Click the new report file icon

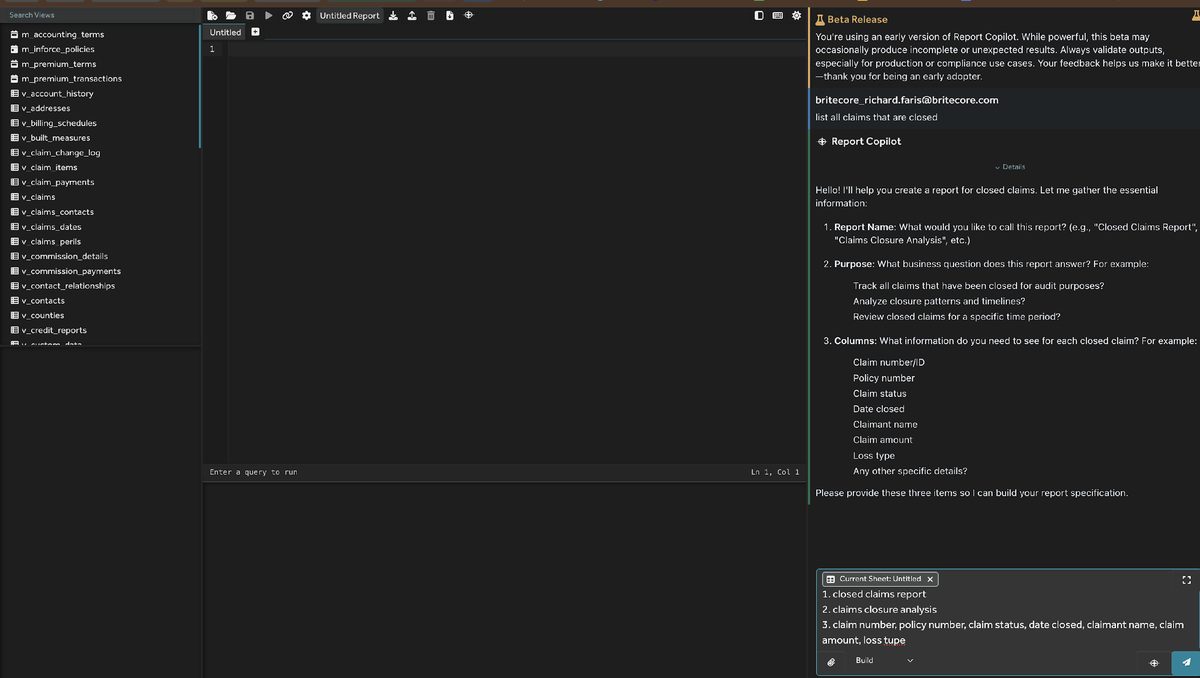point(211,16)
